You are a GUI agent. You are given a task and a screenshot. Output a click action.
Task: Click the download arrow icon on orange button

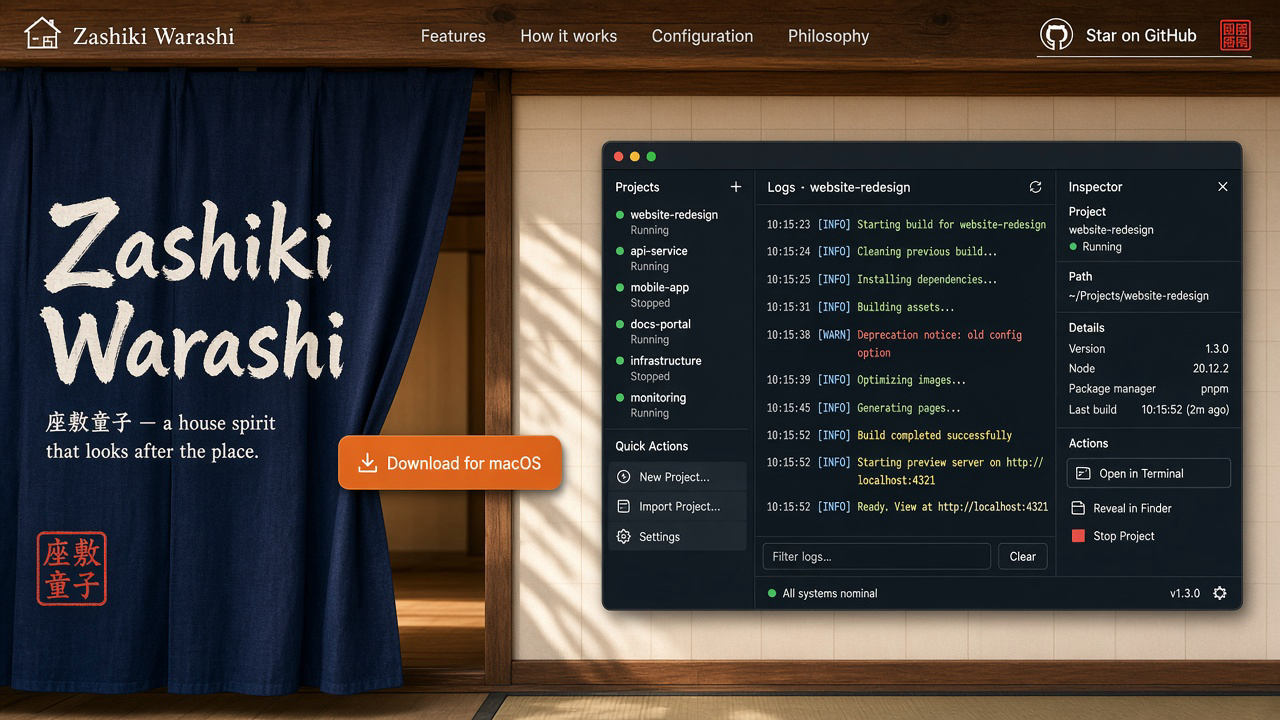click(x=367, y=463)
